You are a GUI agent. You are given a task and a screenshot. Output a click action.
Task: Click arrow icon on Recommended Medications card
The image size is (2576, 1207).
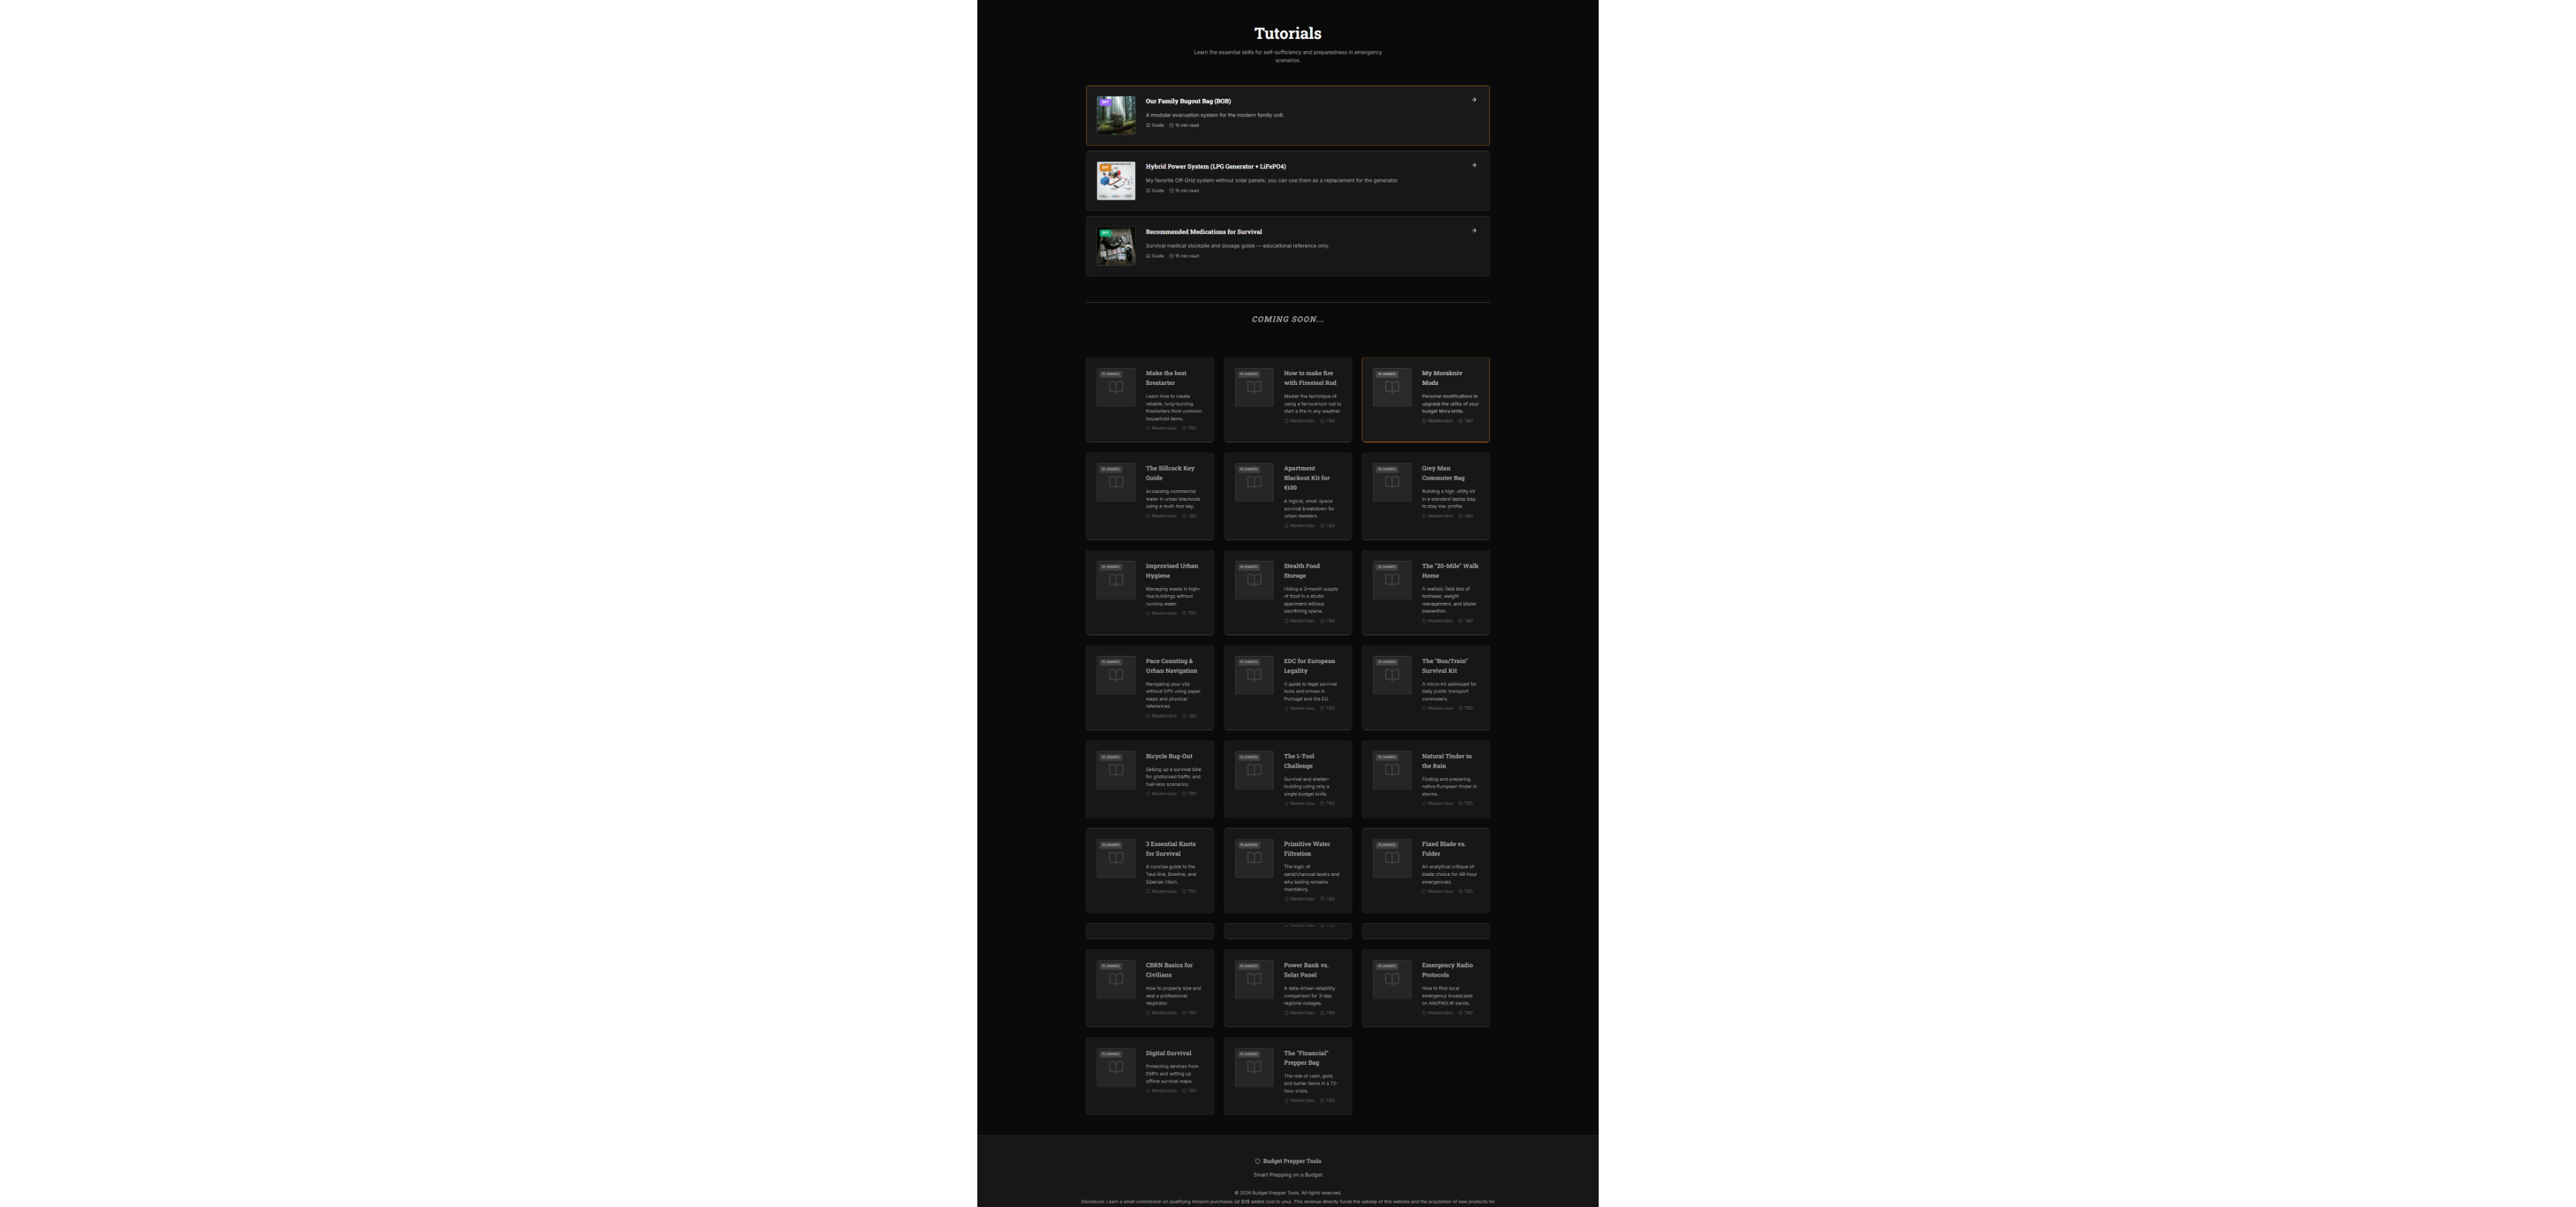[1473, 231]
